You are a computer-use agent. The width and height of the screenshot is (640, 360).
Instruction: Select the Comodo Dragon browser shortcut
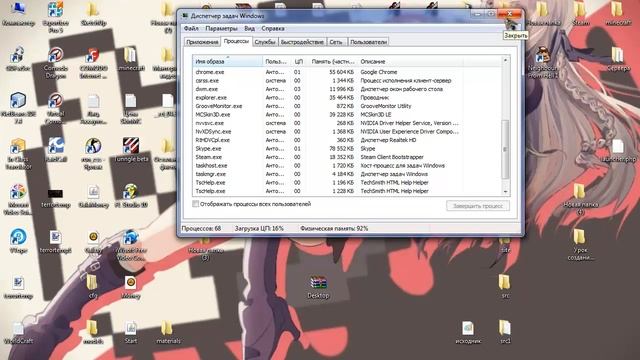56,63
